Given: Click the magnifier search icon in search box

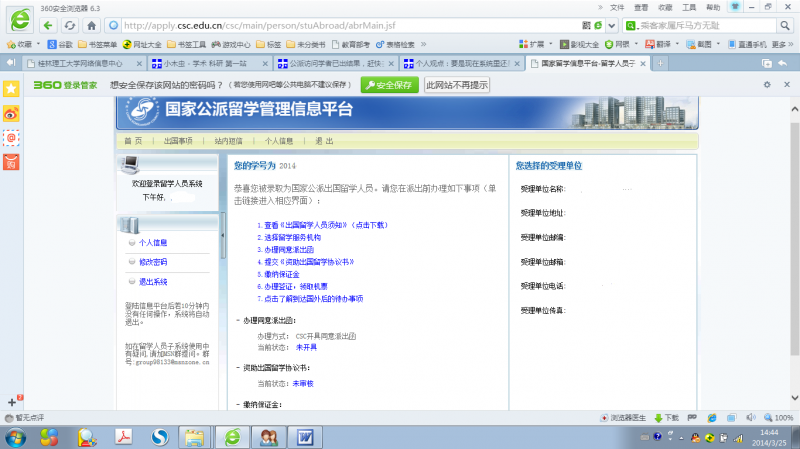Looking at the screenshot, I should 784,26.
